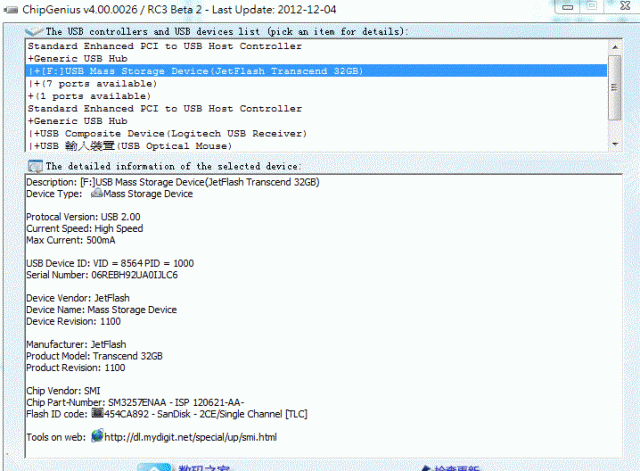Click the Device Revision: 1100 line
The width and height of the screenshot is (640, 471).
[x=73, y=322]
